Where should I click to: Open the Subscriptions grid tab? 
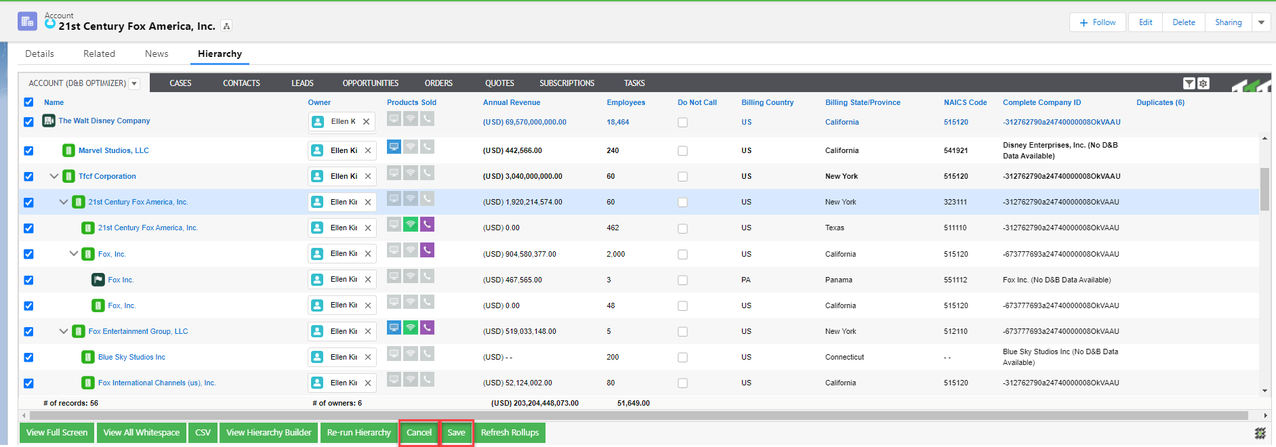point(567,83)
